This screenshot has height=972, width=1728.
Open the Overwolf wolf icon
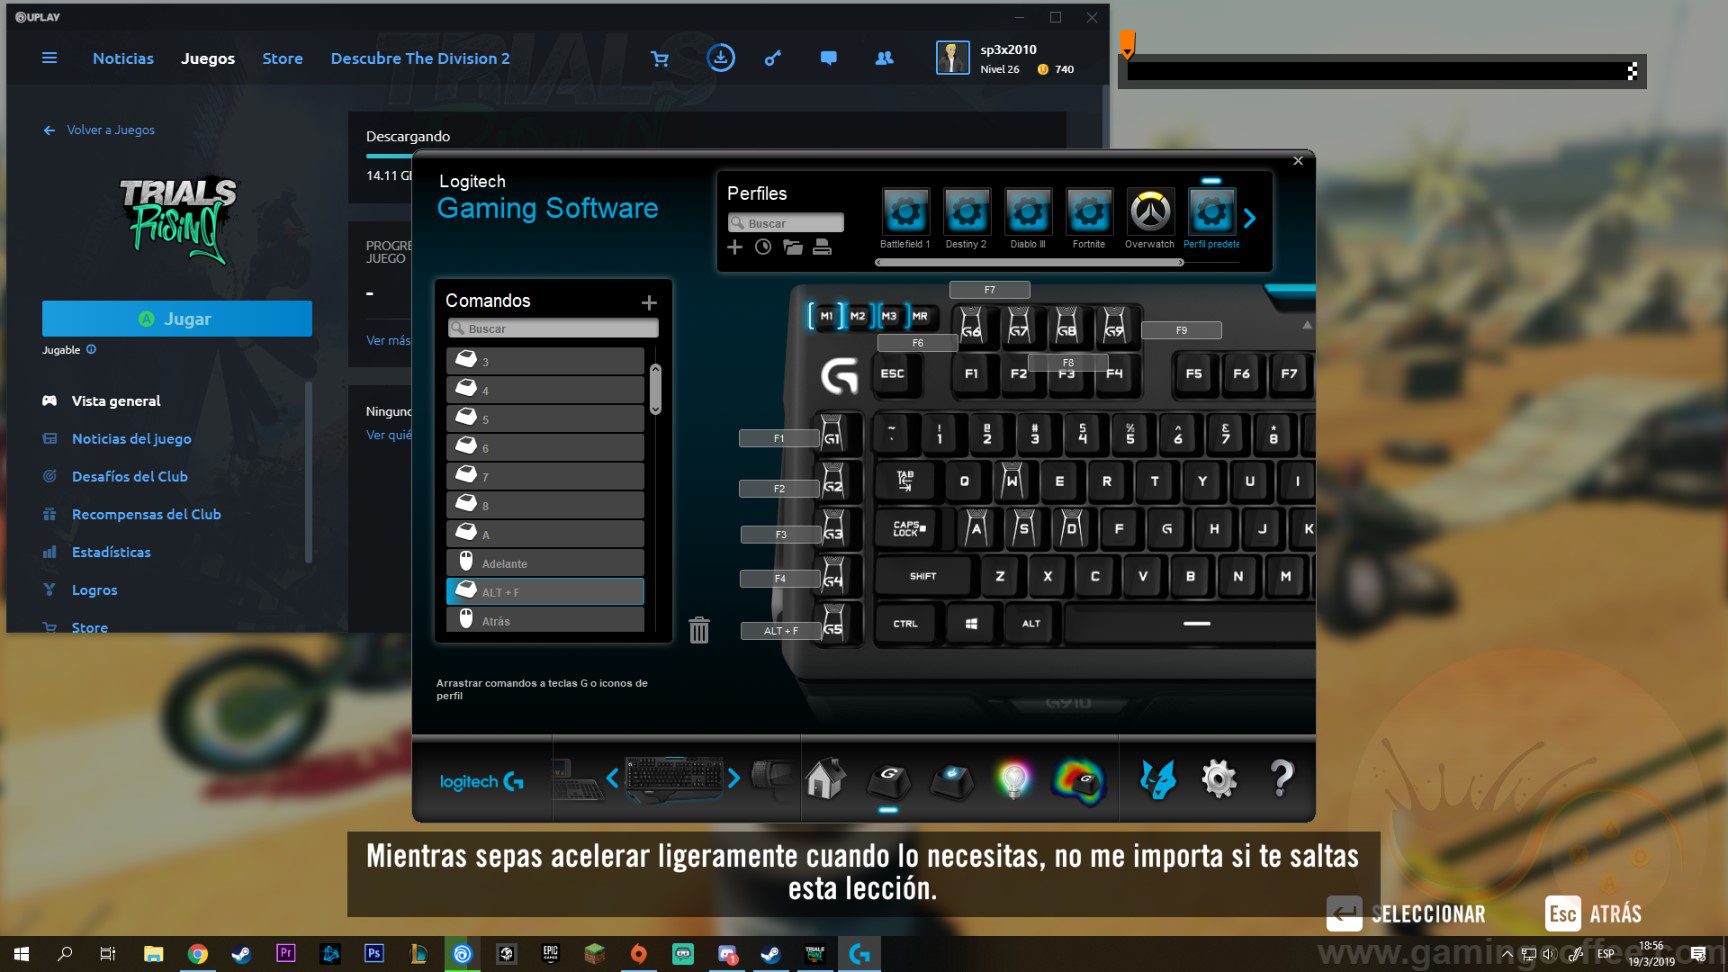(x=1158, y=778)
